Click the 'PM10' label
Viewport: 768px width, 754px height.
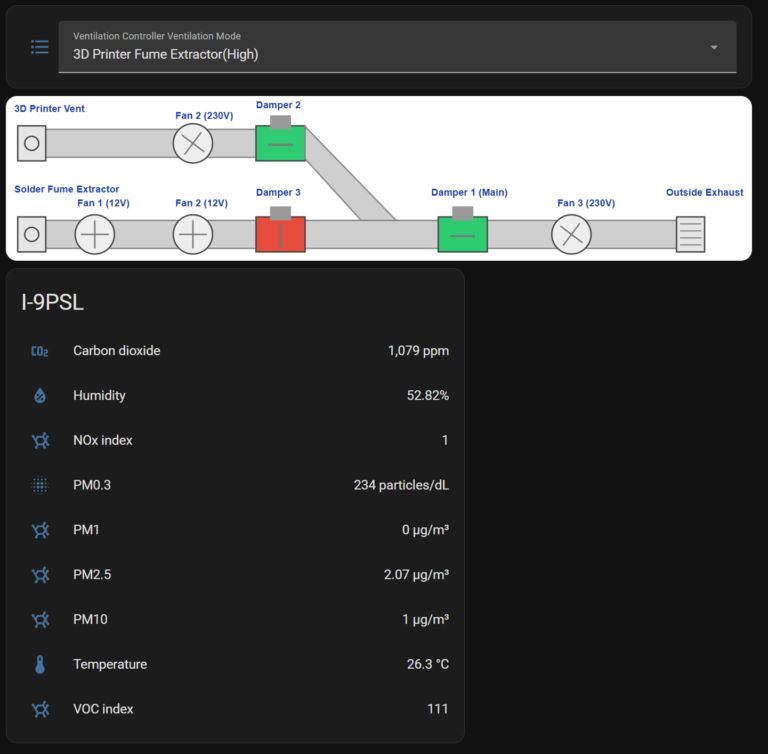pyautogui.click(x=90, y=619)
